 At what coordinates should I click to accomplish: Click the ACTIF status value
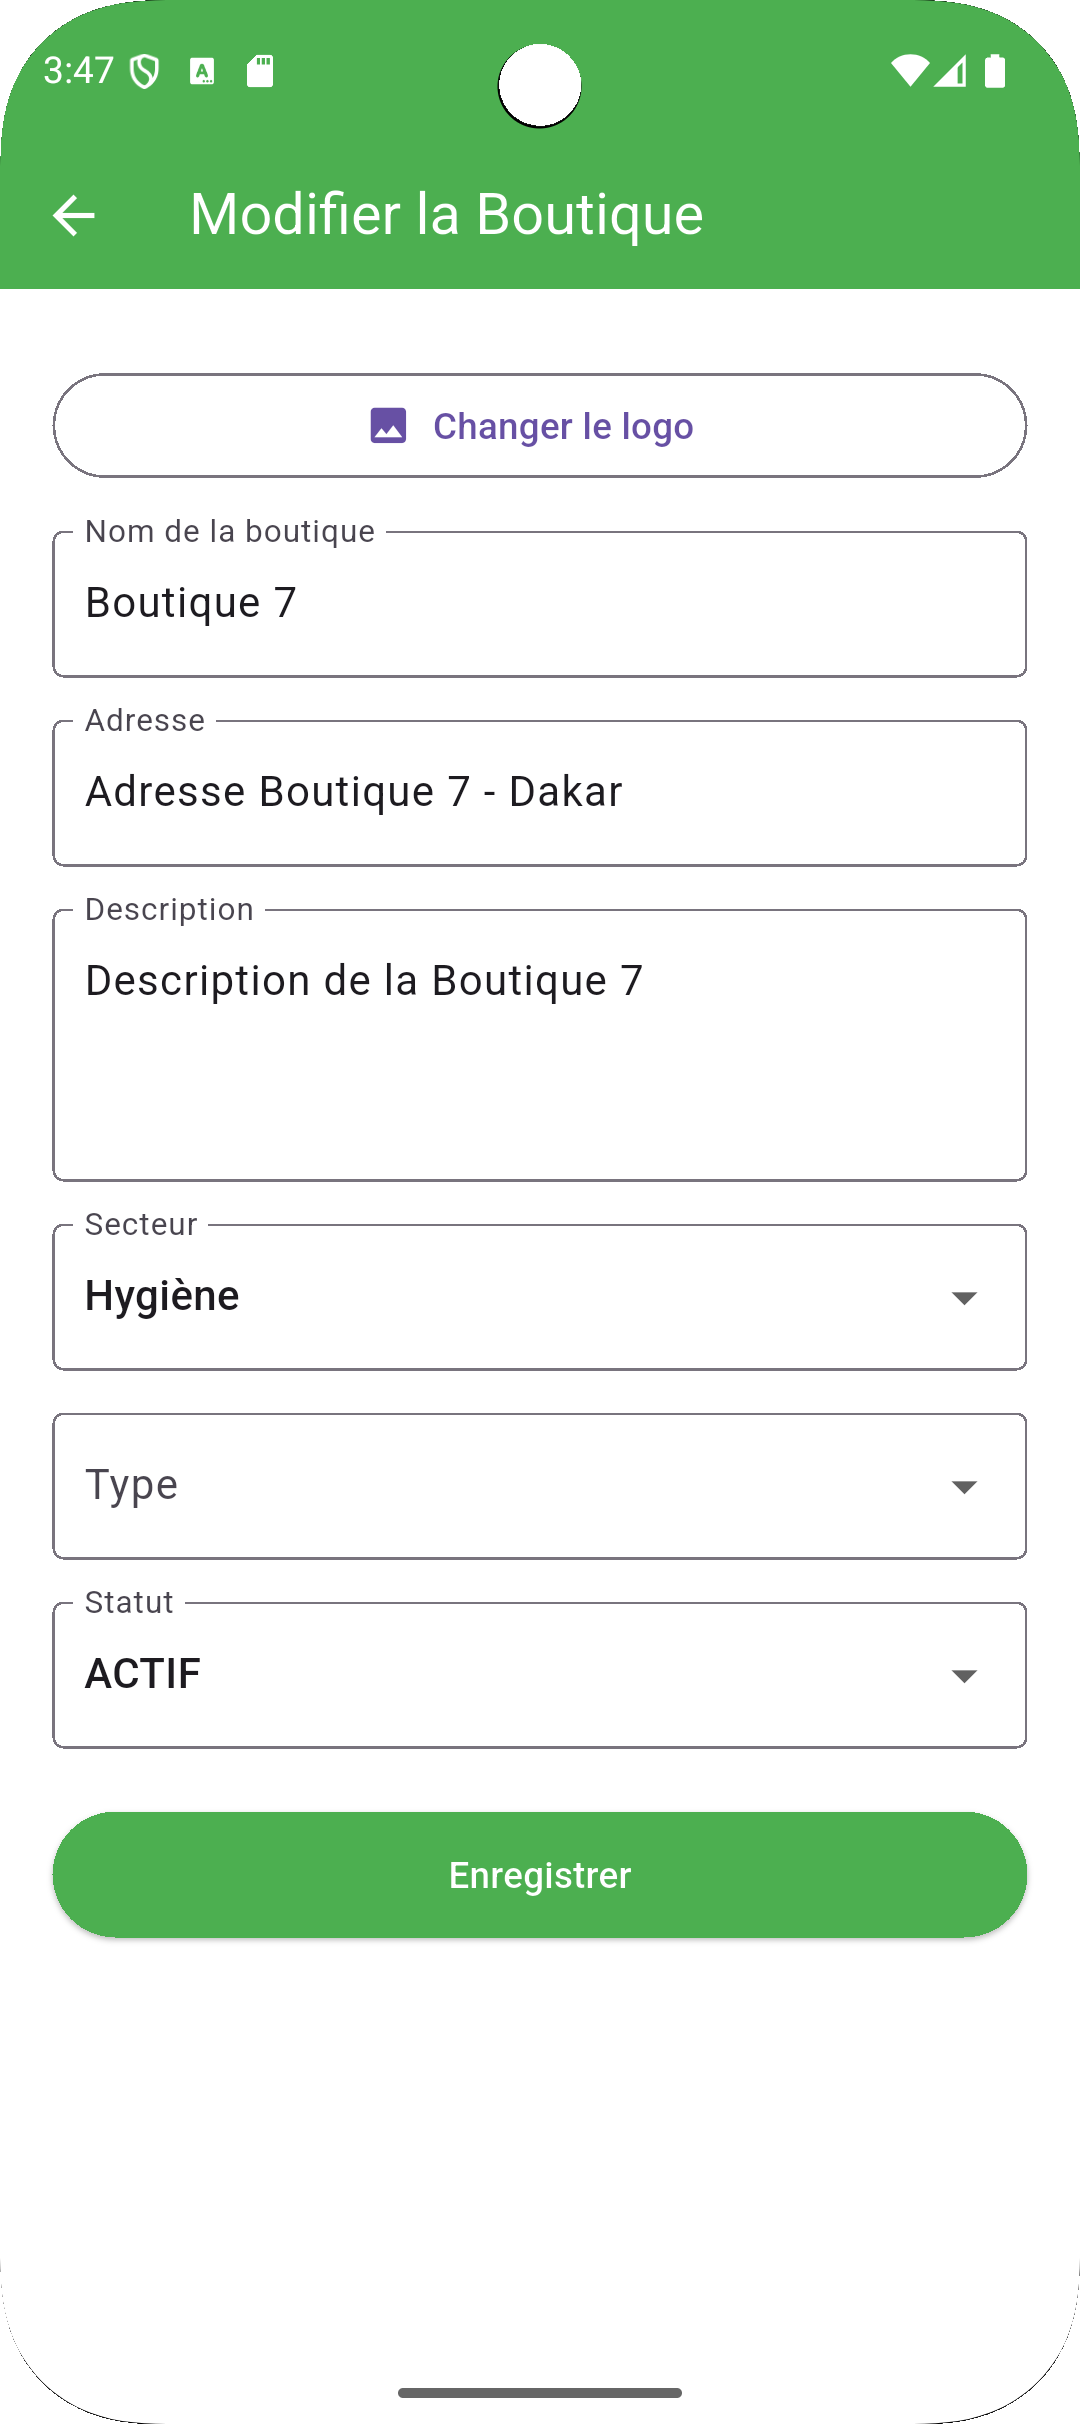tap(143, 1674)
